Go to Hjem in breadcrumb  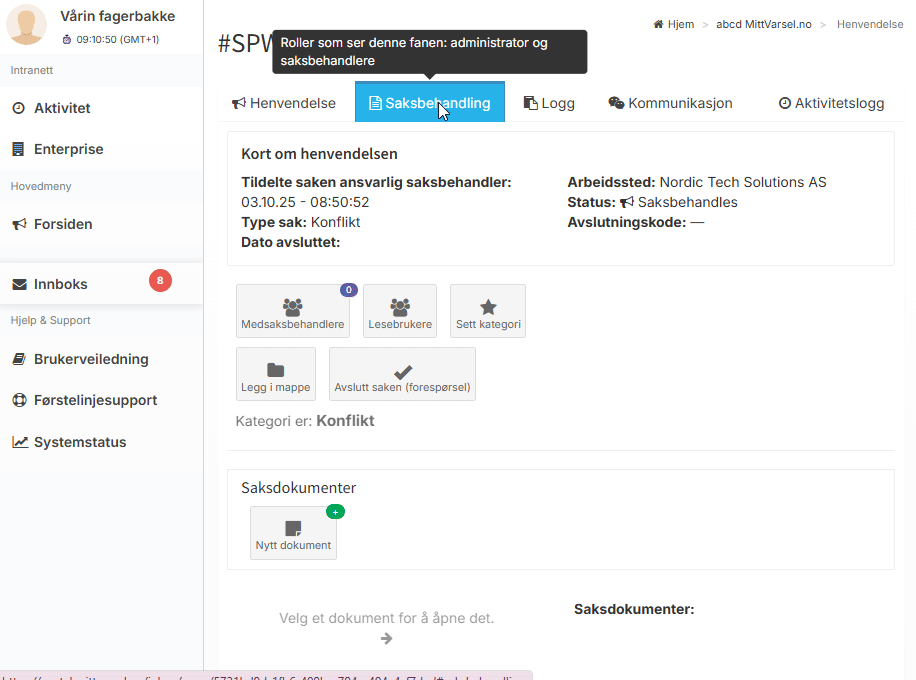coord(679,24)
